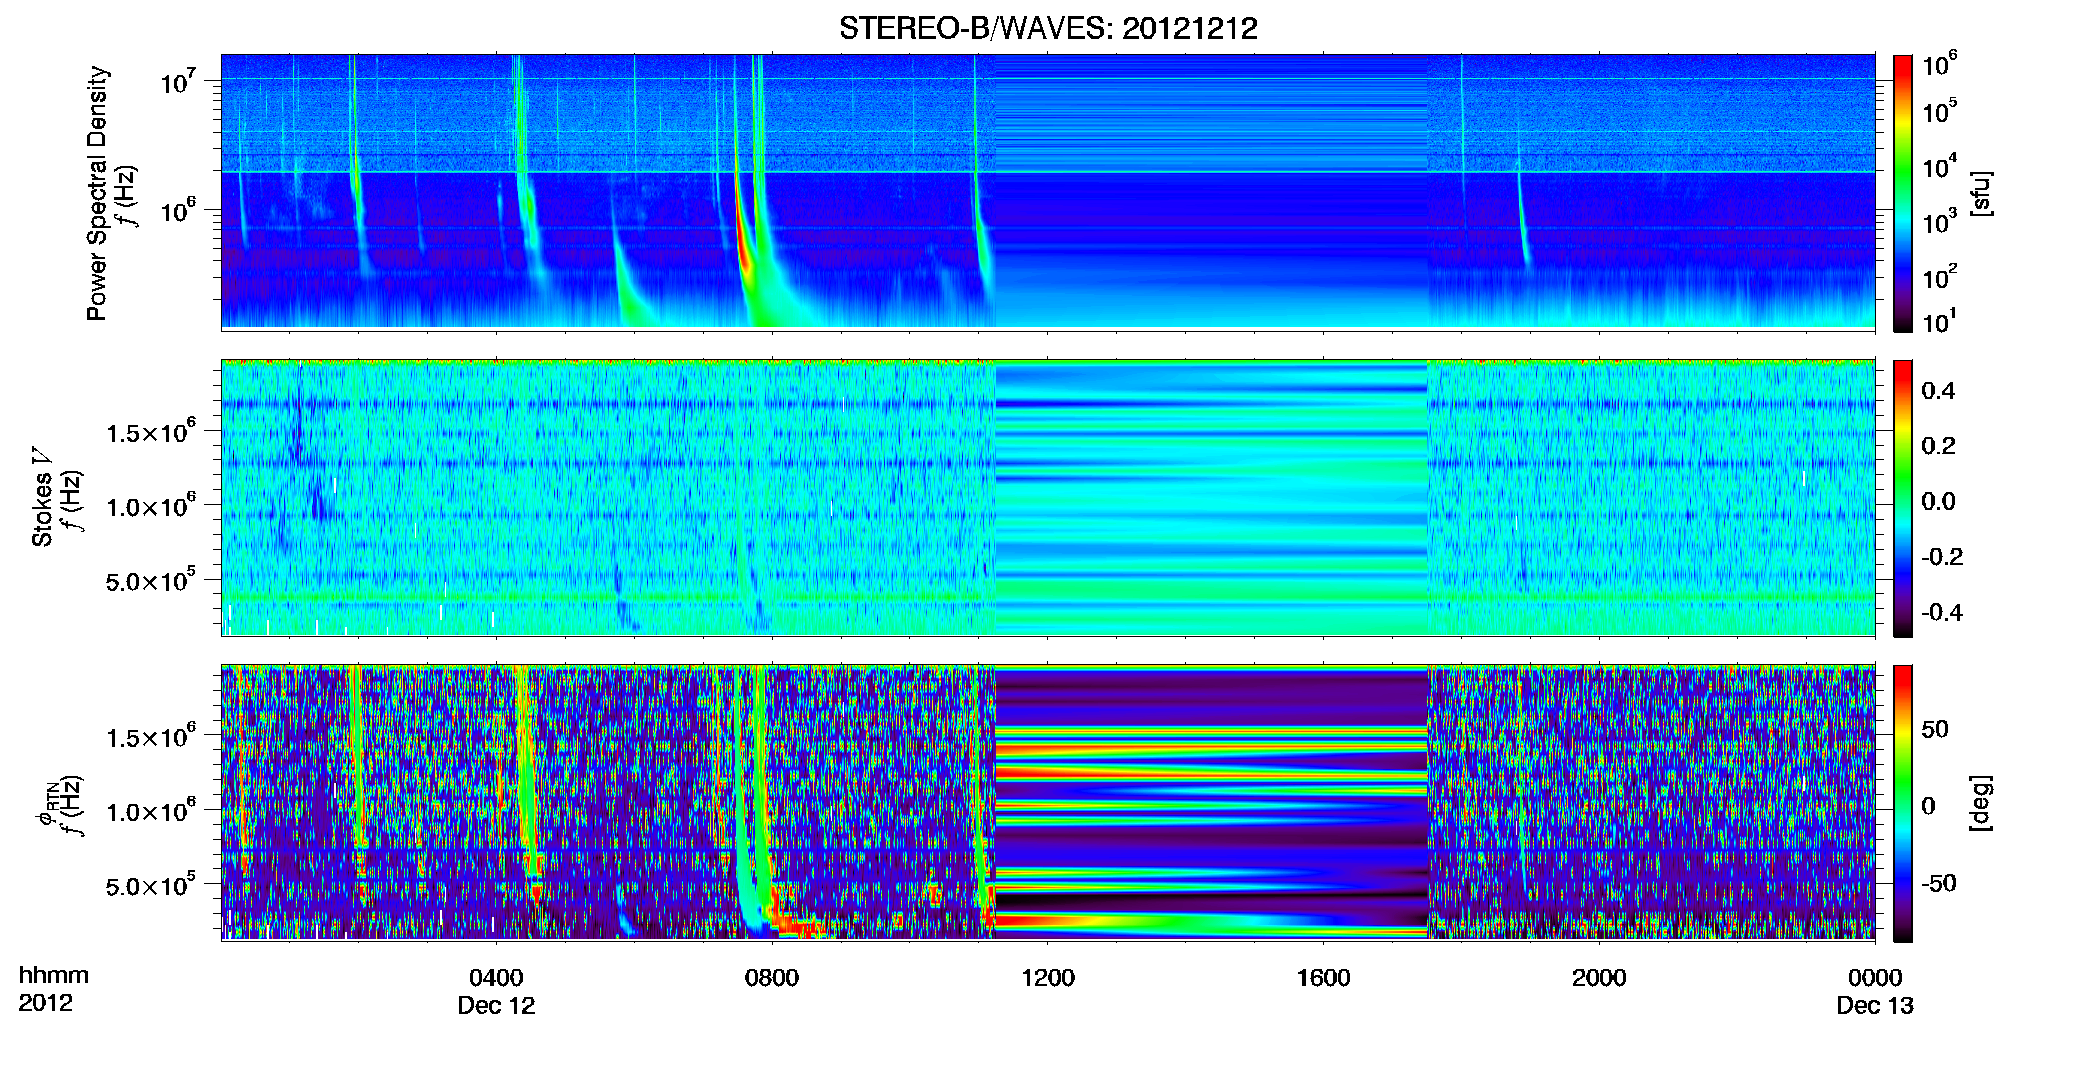
Task: Click the power spectral density colorbar
Action: pos(1902,193)
